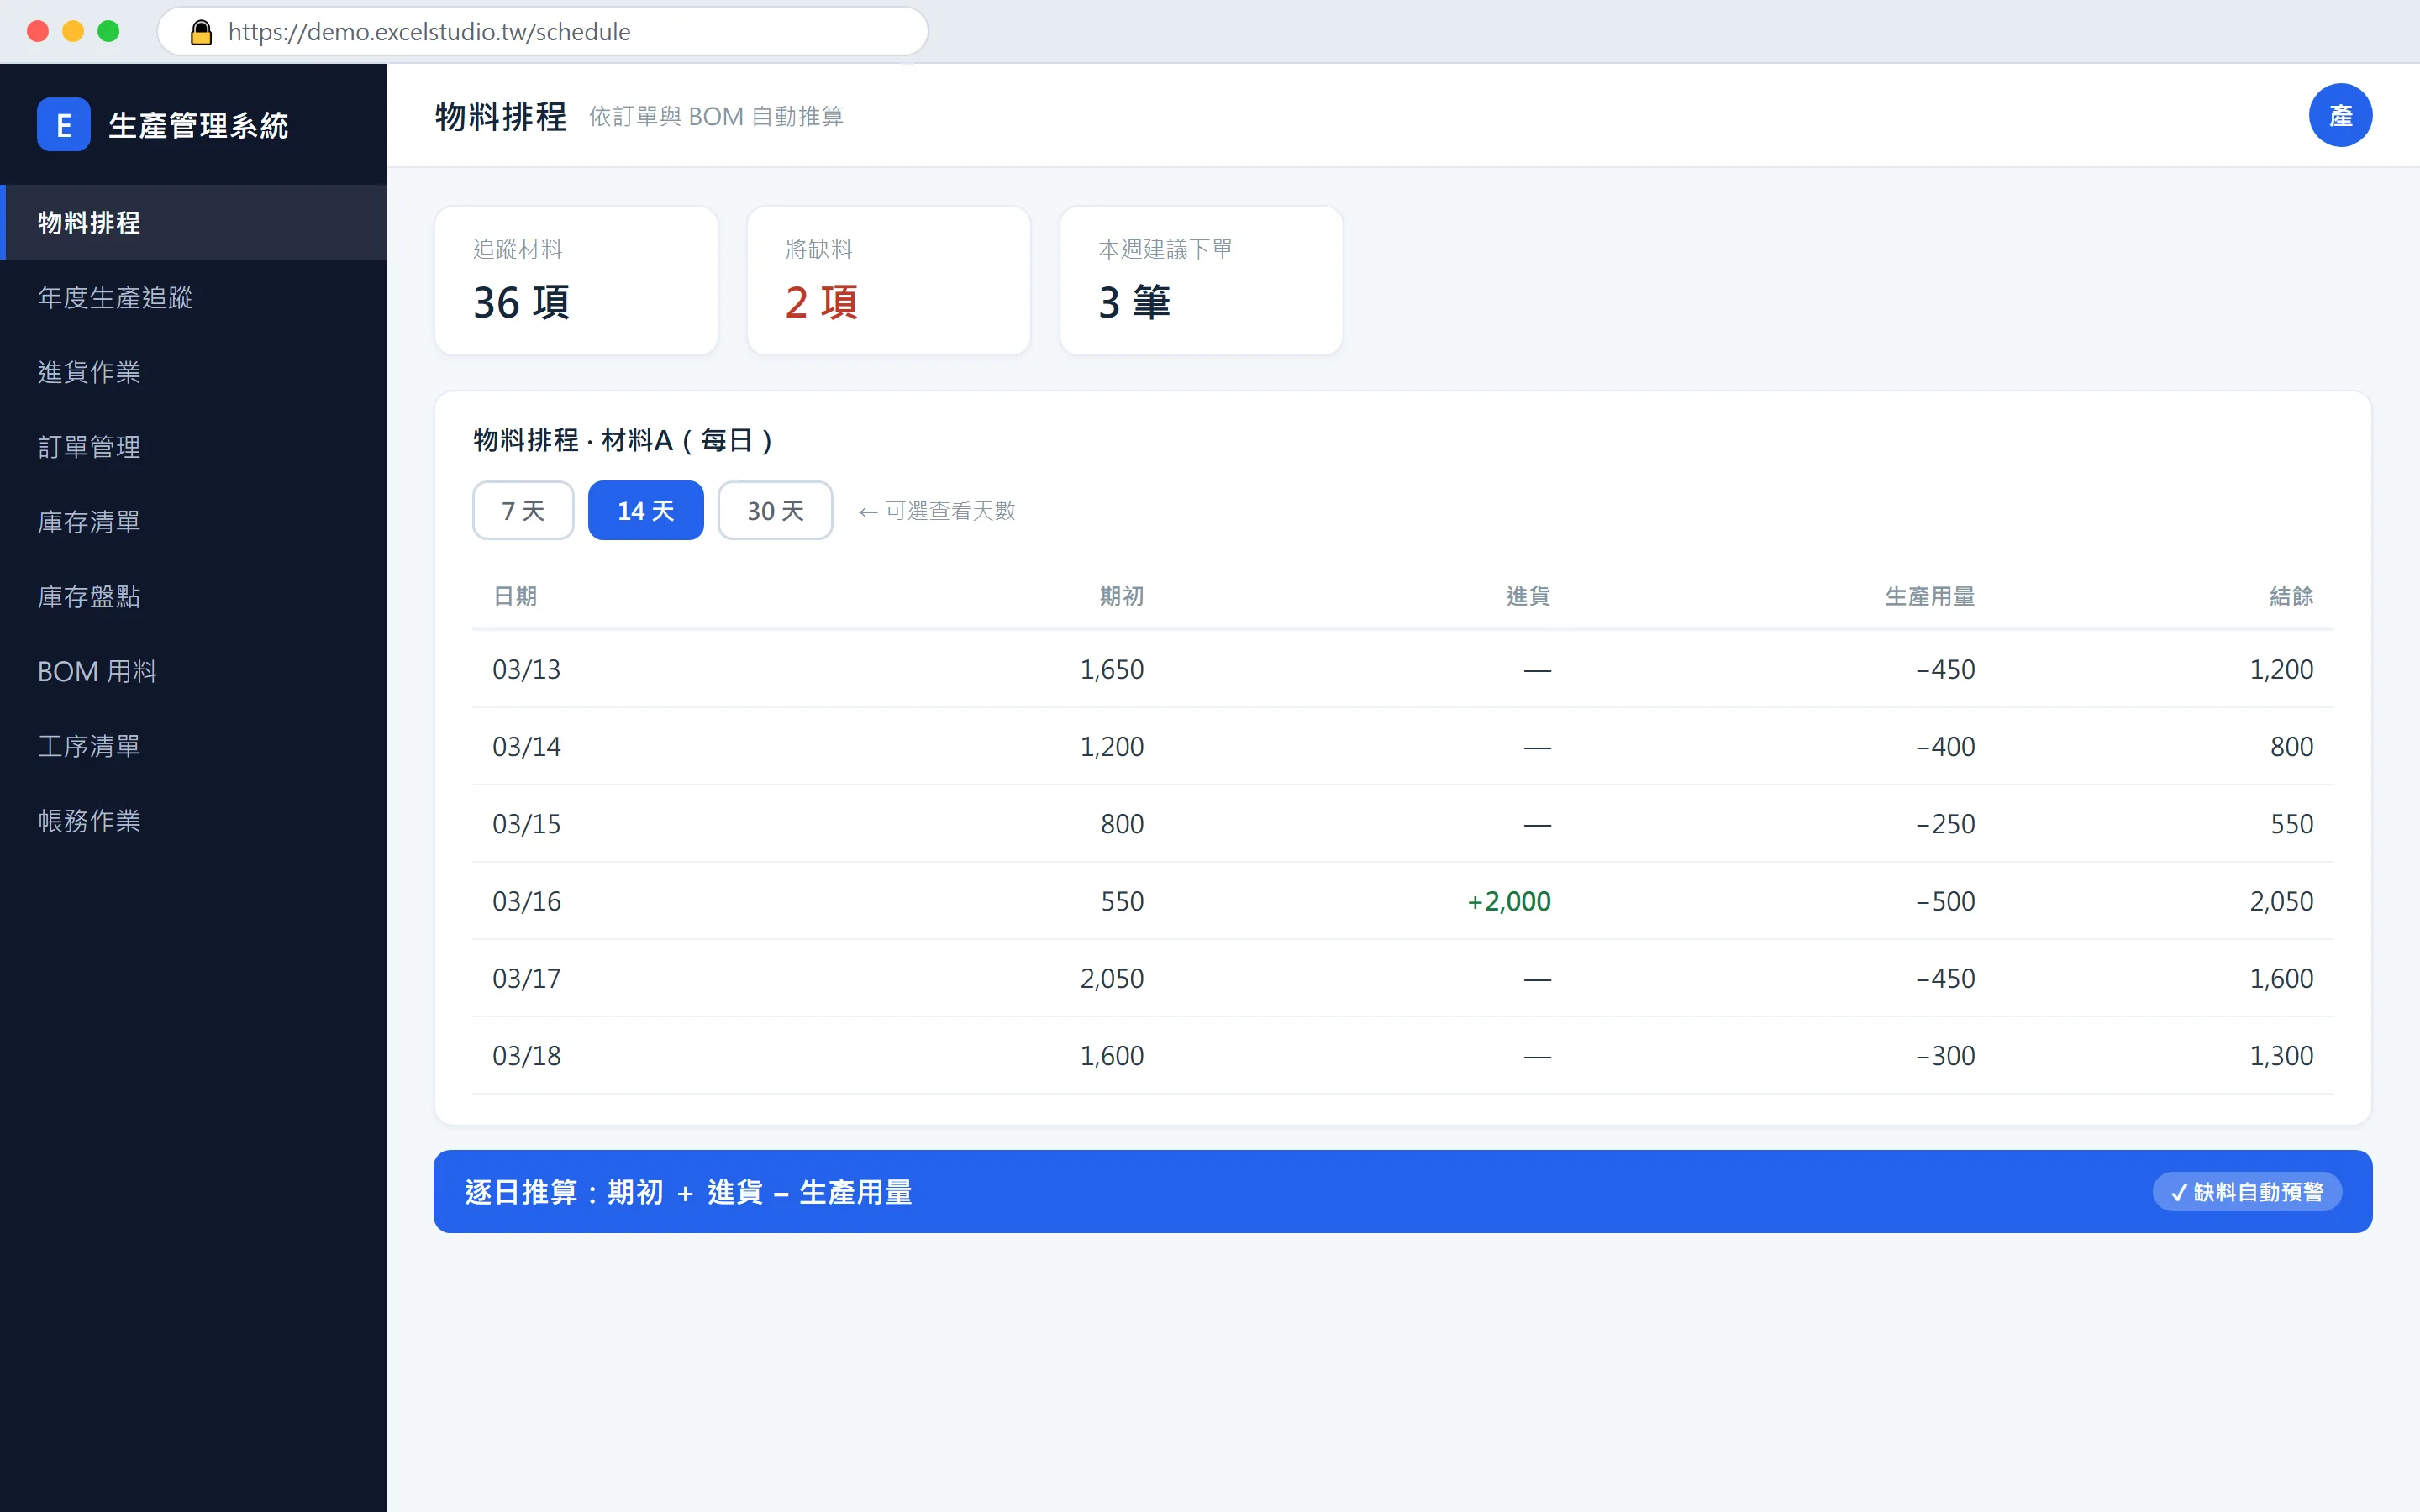Click the 缺料自動預警 badge
The height and width of the screenshot is (1512, 2420).
2246,1192
